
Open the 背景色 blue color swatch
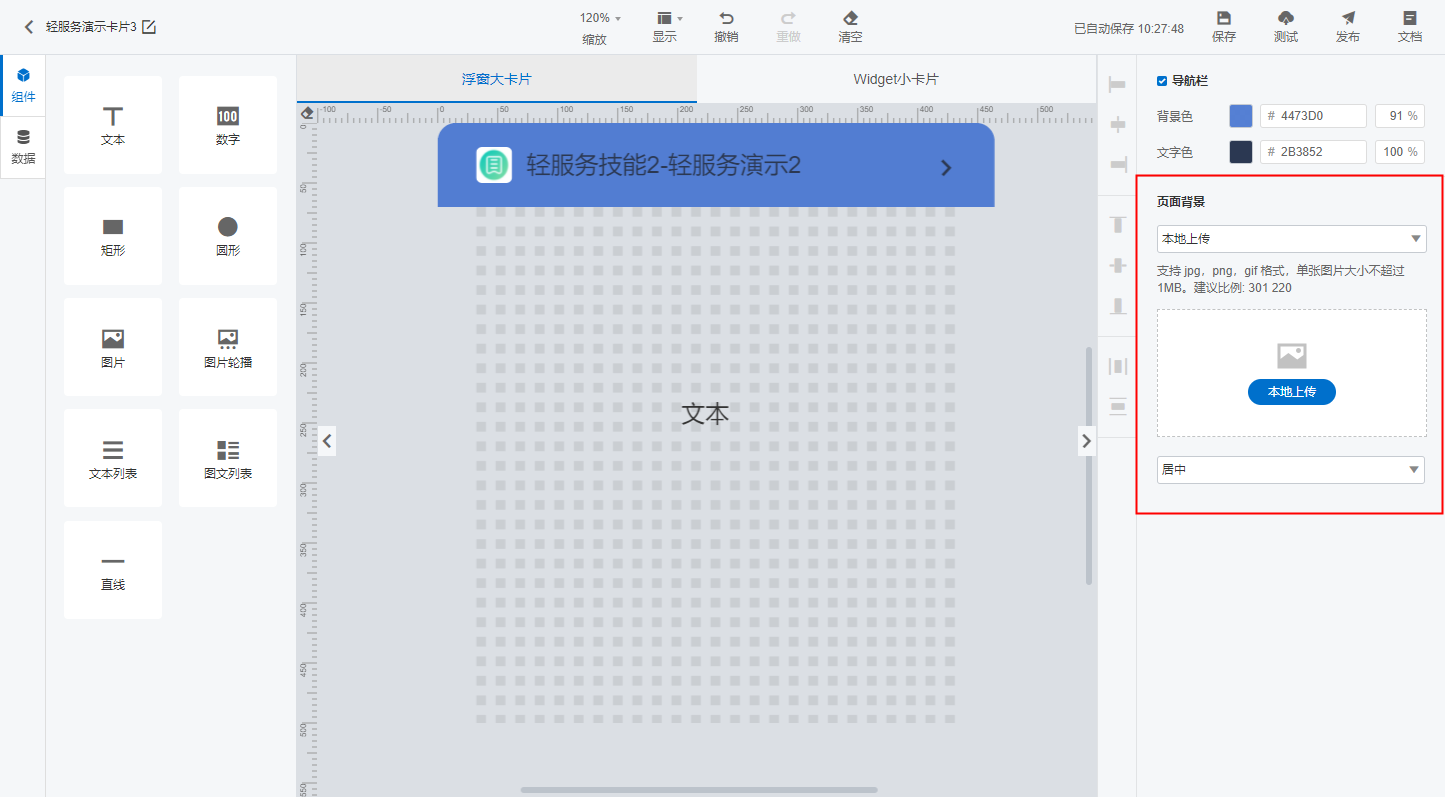tap(1240, 116)
